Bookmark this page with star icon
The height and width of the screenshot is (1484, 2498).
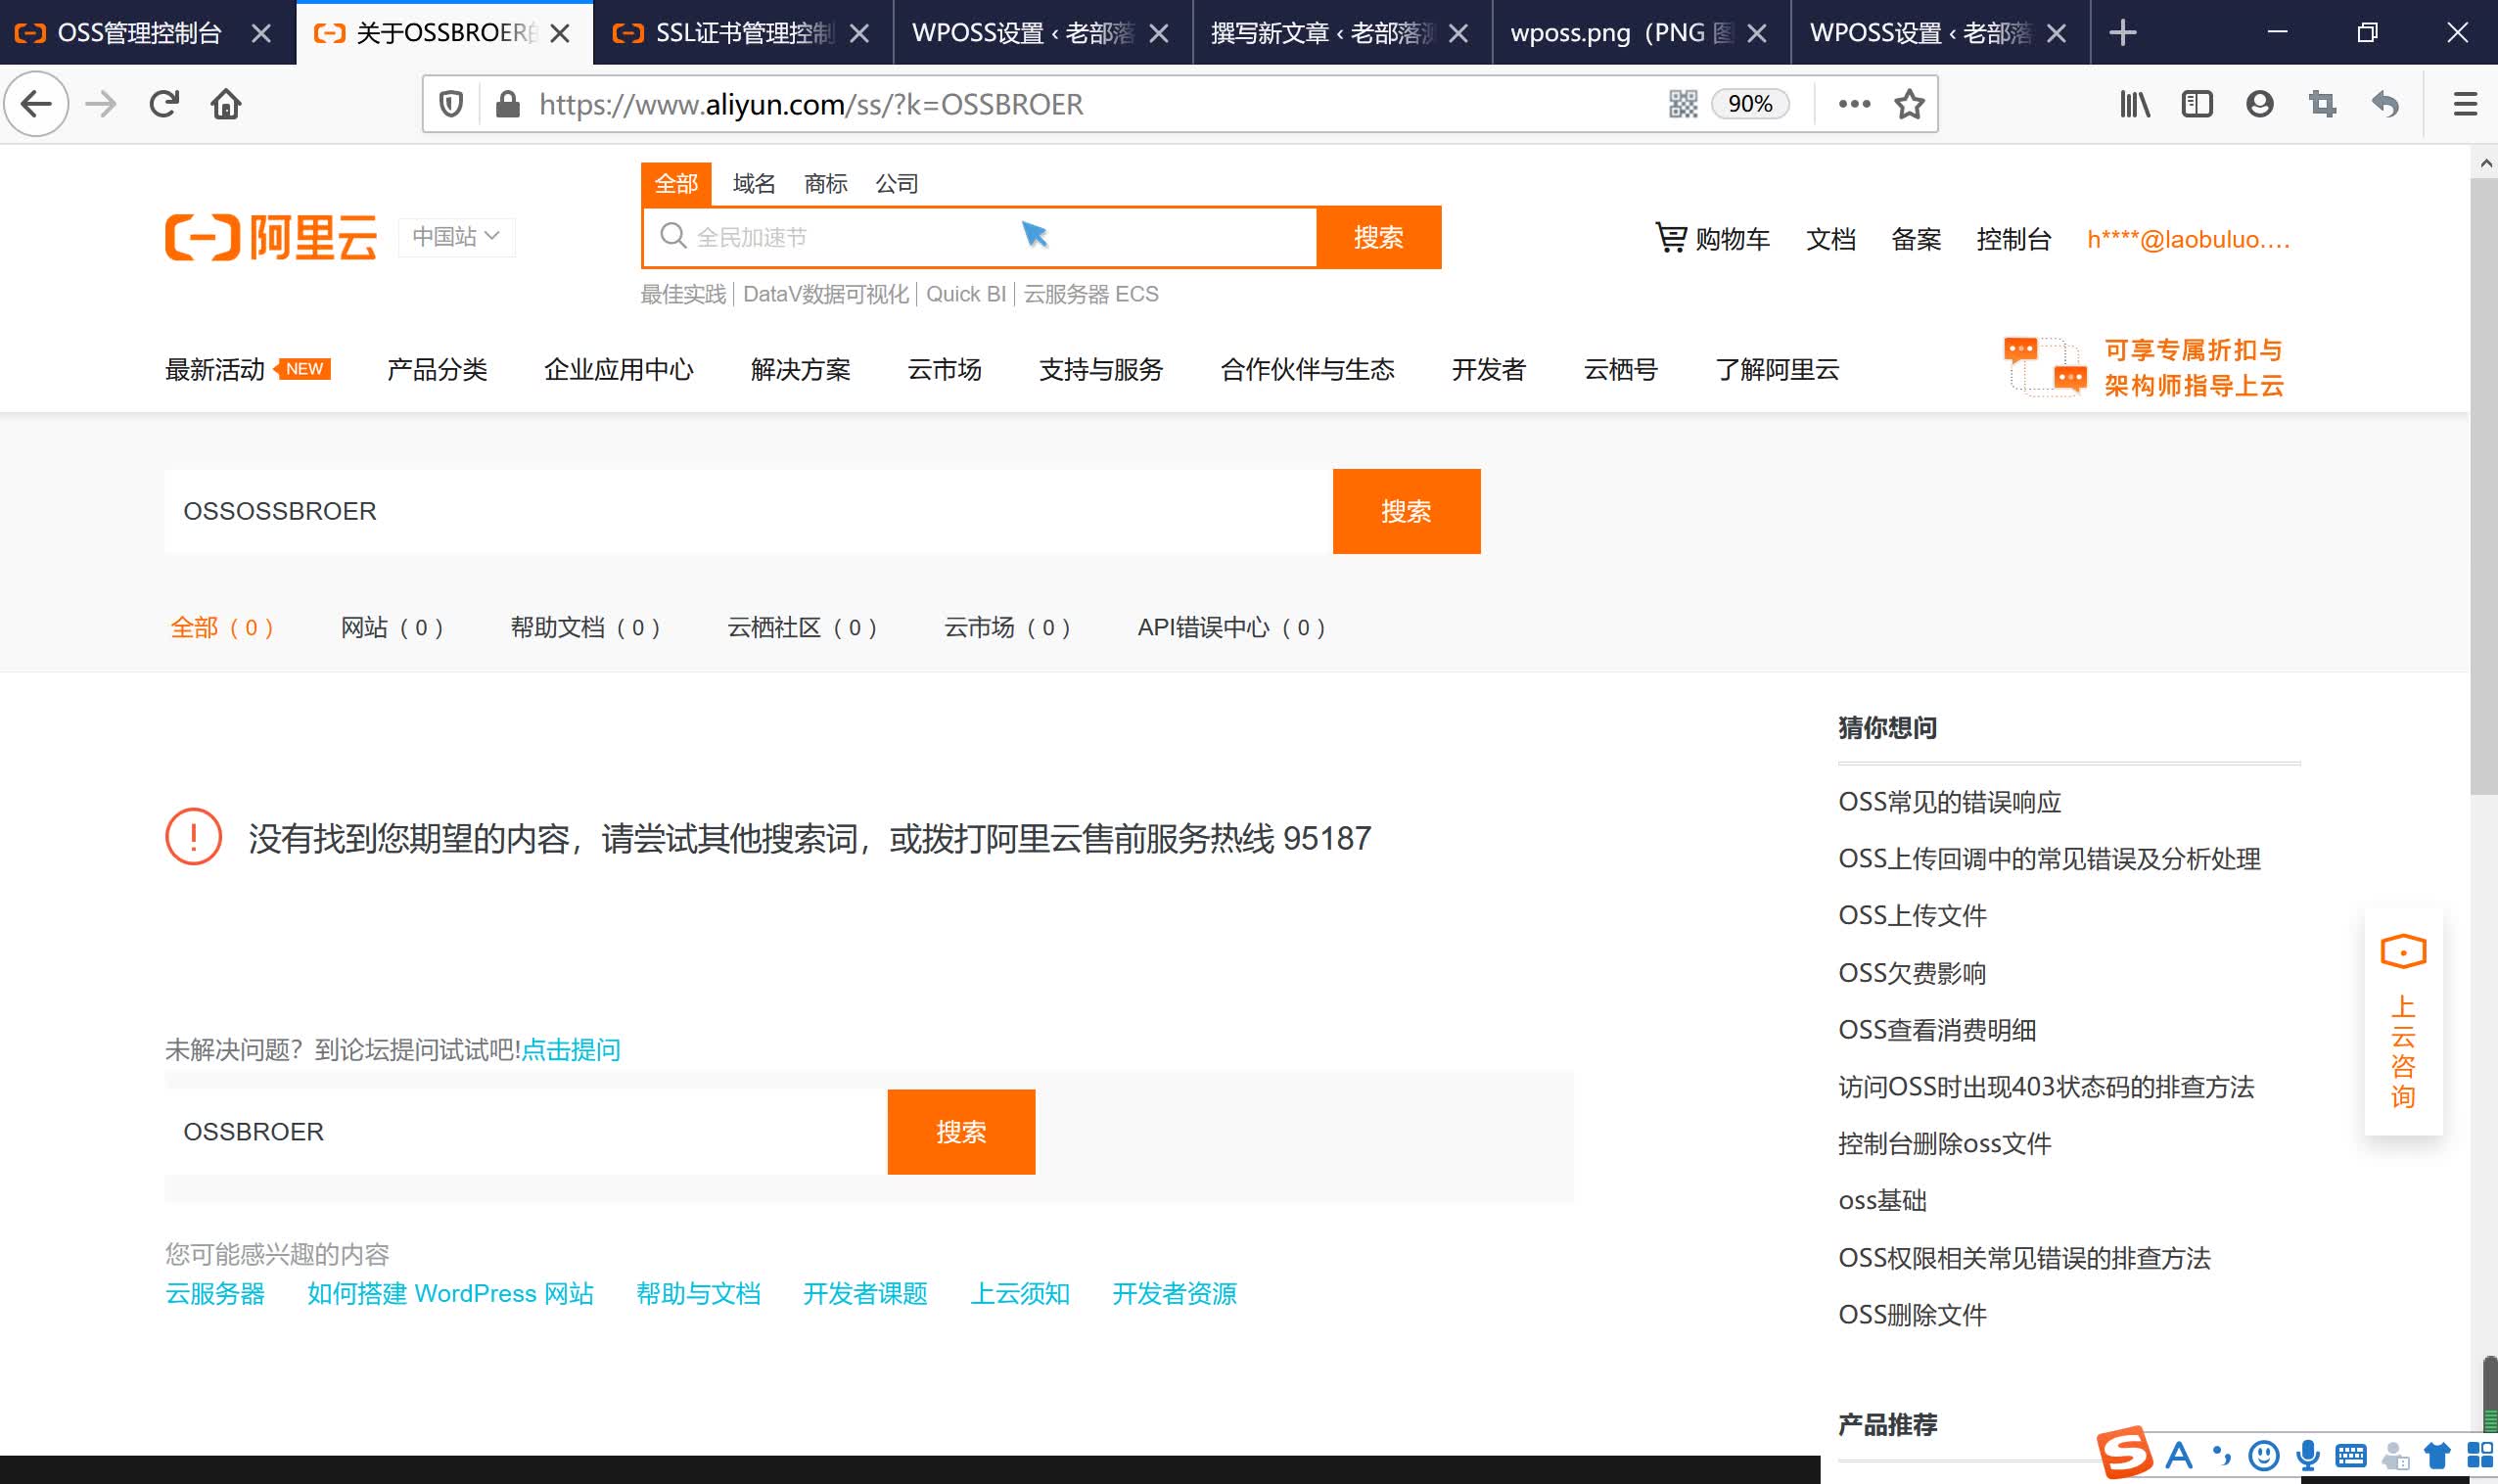(x=1909, y=104)
